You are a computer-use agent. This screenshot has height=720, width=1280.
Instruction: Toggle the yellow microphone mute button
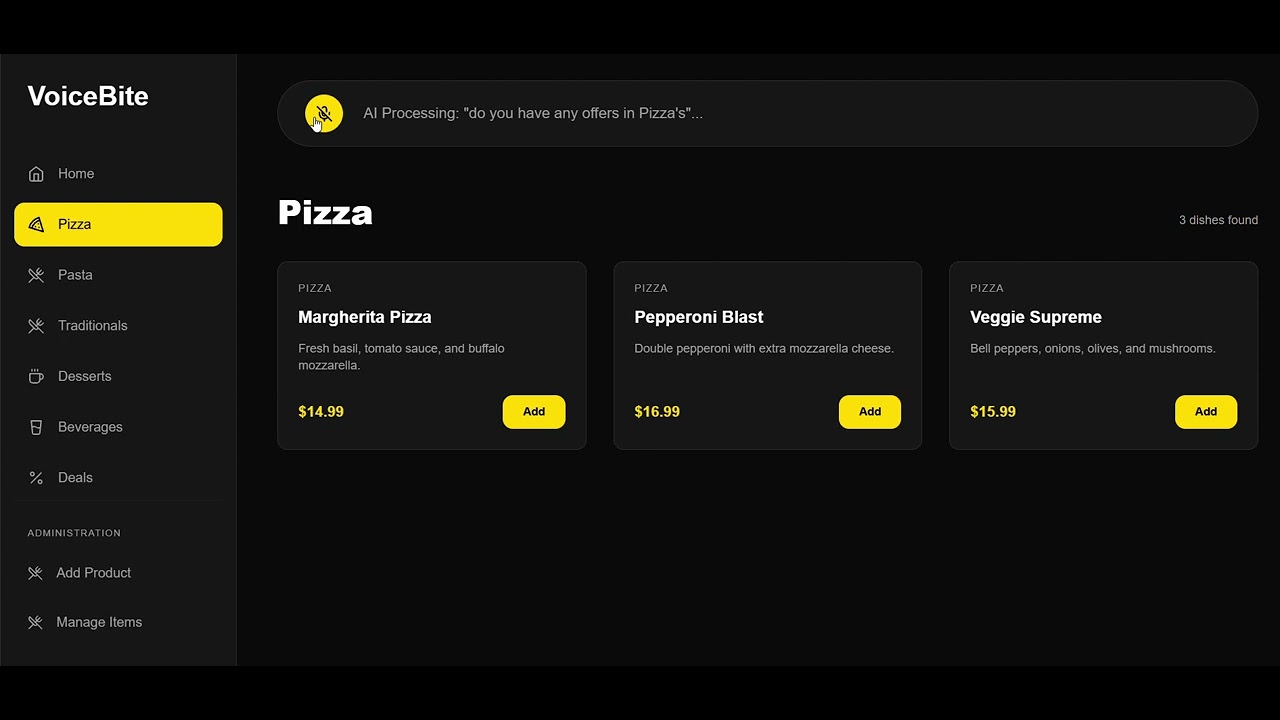point(324,113)
